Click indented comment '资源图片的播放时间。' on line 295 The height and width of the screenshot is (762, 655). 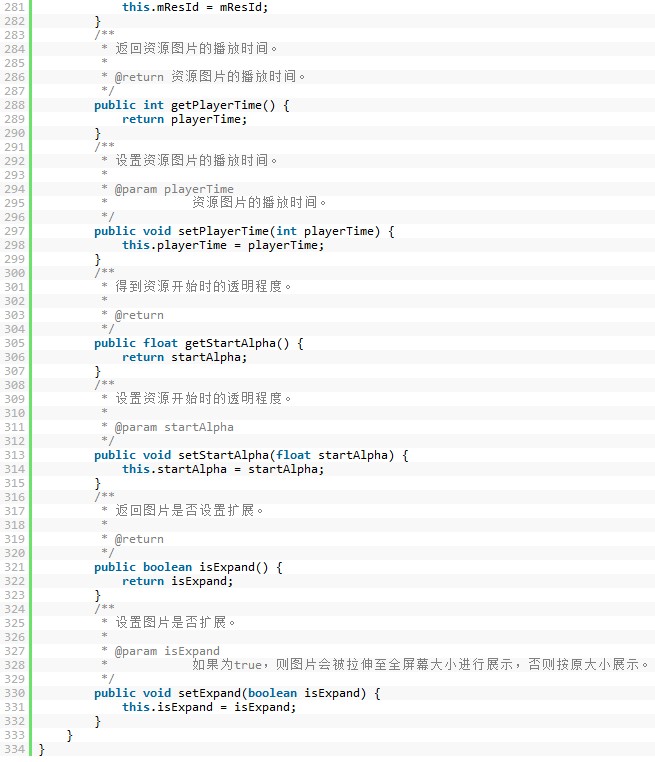tap(259, 203)
